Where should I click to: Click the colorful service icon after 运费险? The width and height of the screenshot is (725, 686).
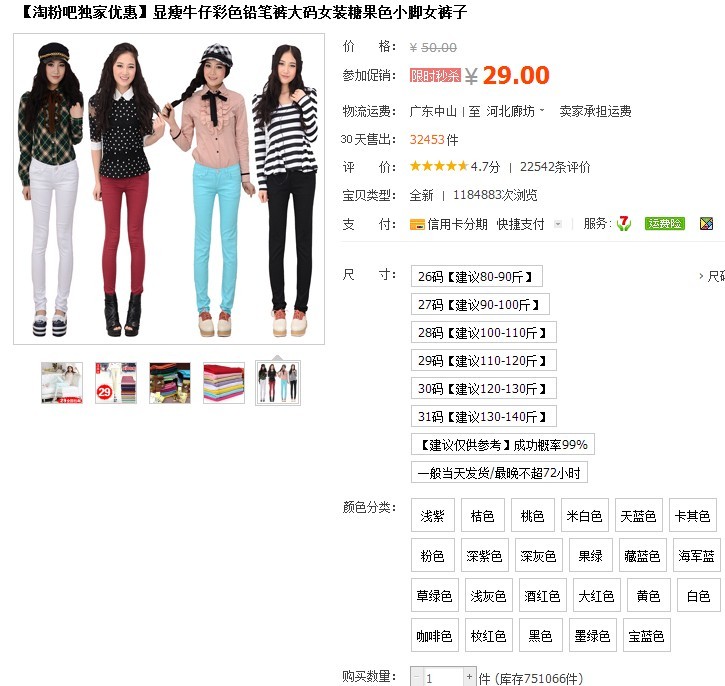(706, 224)
